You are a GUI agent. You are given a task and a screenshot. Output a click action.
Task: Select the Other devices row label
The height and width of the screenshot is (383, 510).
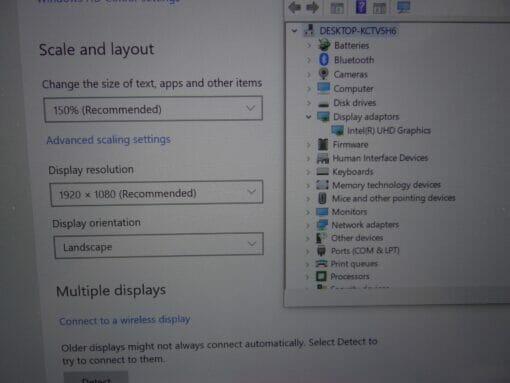(357, 238)
